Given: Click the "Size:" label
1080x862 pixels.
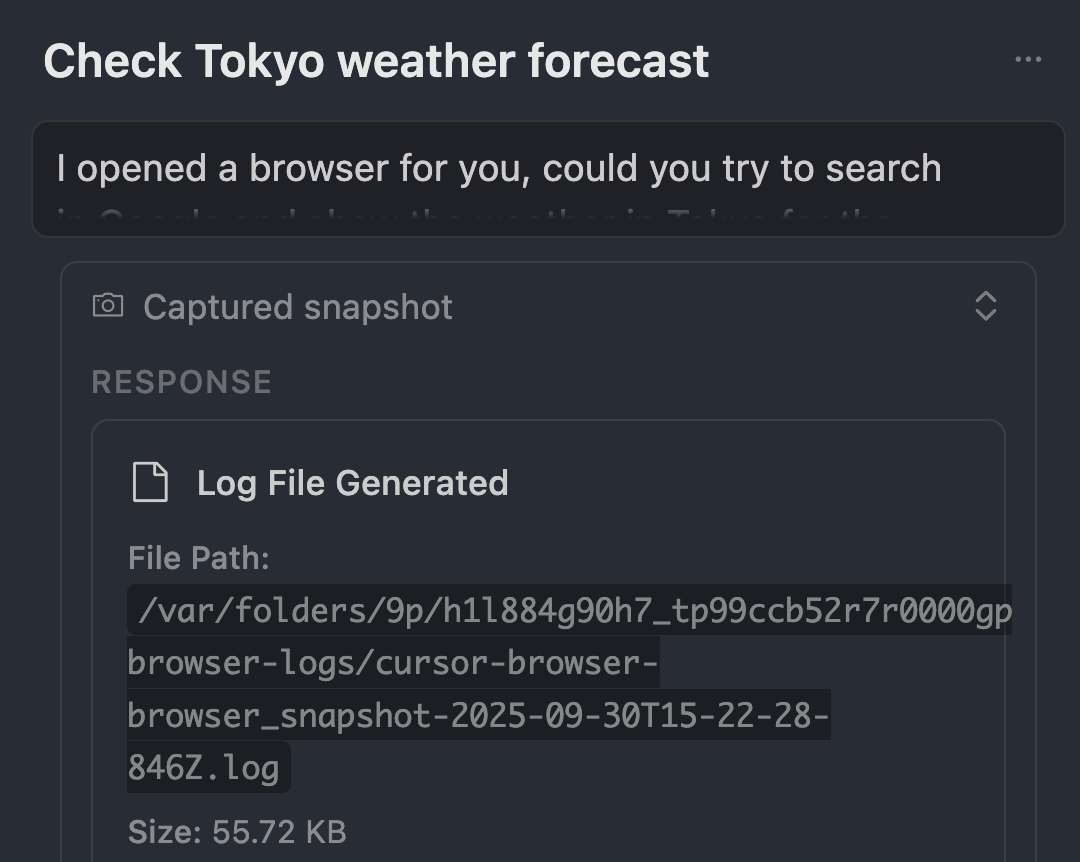Looking at the screenshot, I should (164, 831).
